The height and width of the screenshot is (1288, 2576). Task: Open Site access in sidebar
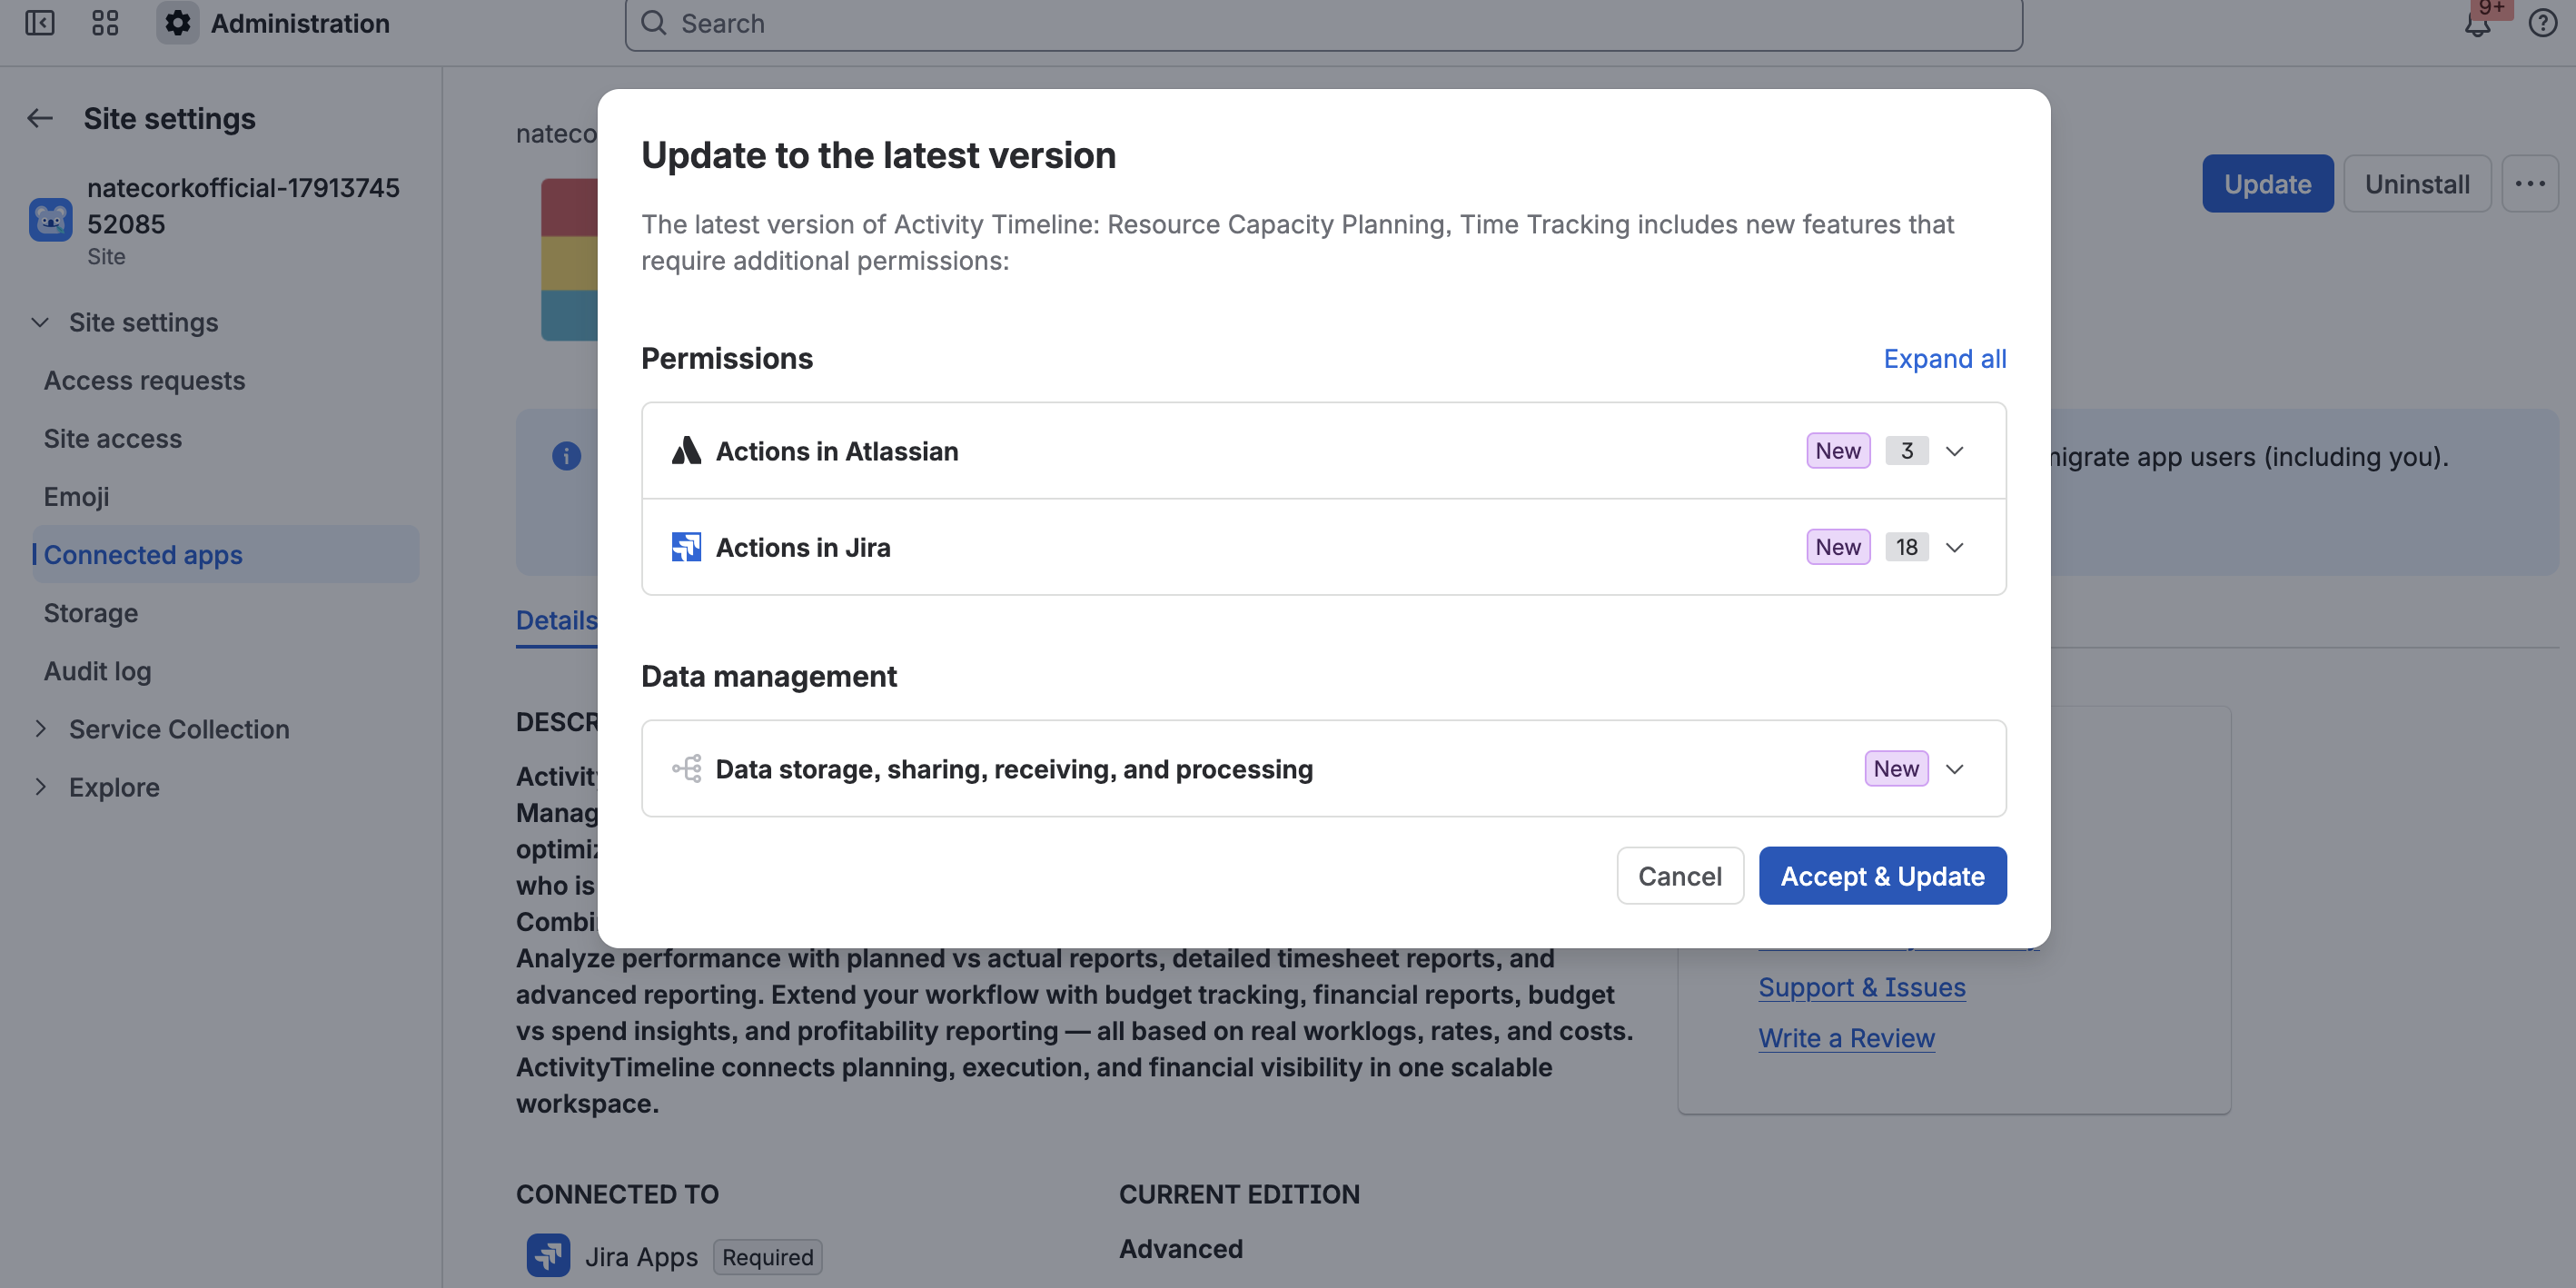point(113,438)
